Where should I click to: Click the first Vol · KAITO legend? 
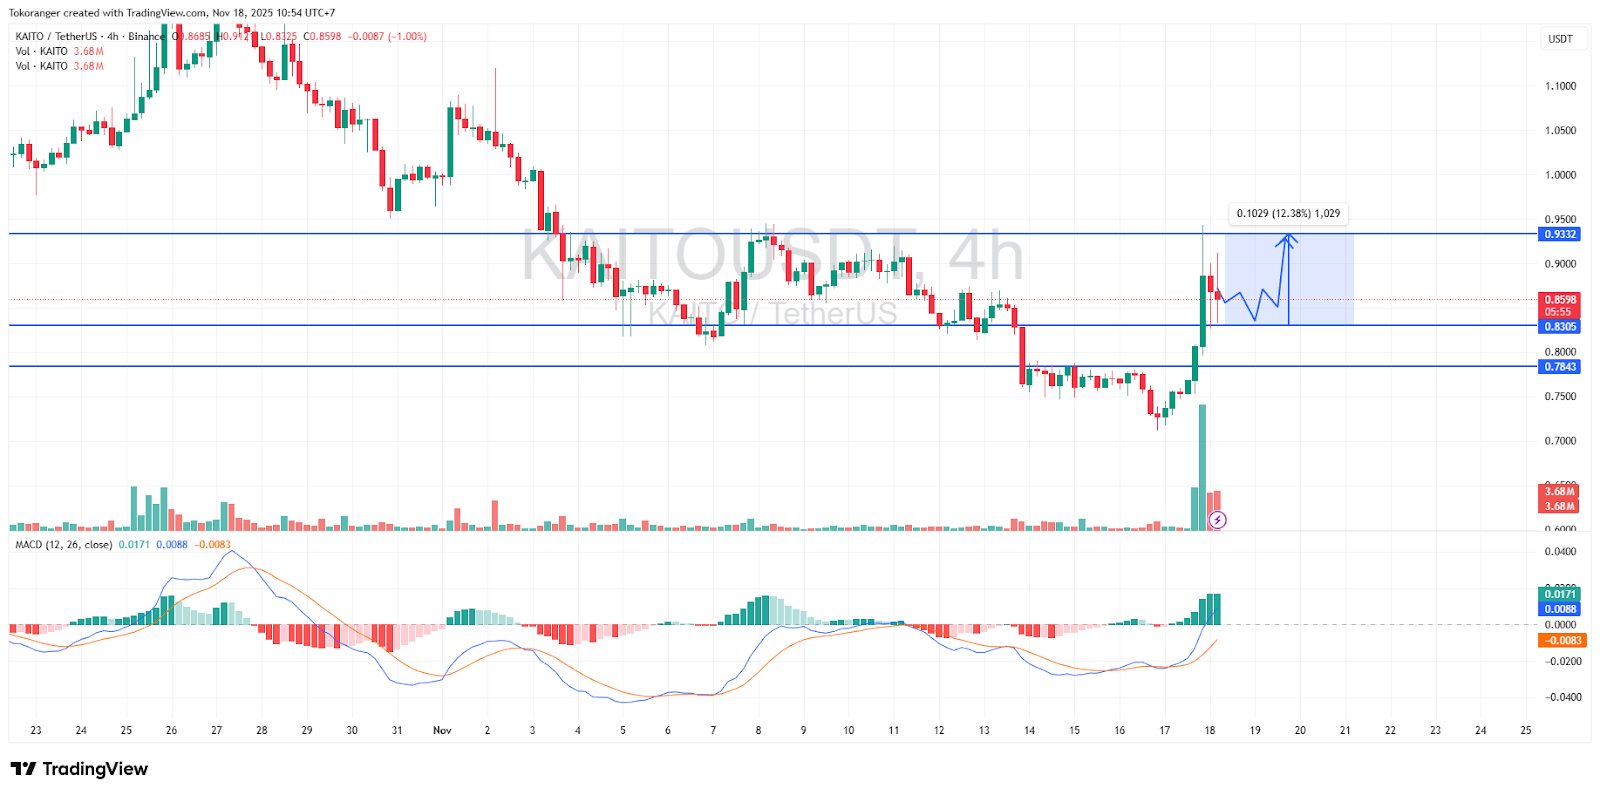(42, 51)
